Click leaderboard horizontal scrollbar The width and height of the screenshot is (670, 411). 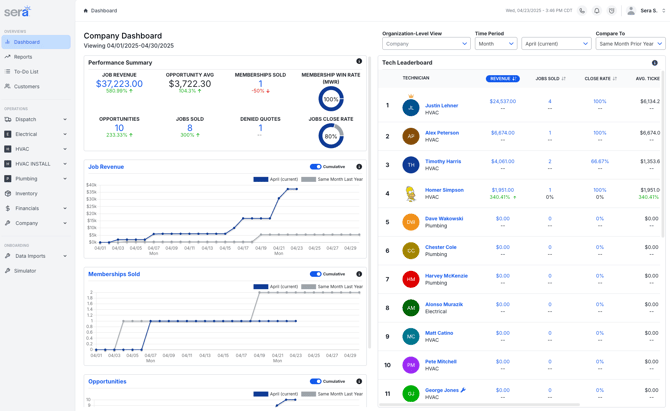point(479,404)
